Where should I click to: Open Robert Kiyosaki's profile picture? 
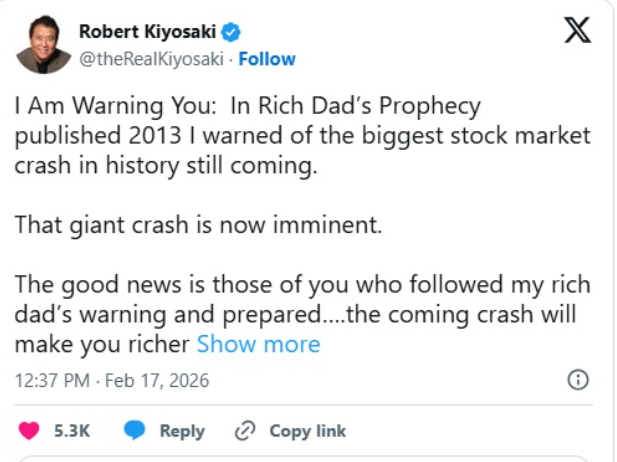coord(43,45)
